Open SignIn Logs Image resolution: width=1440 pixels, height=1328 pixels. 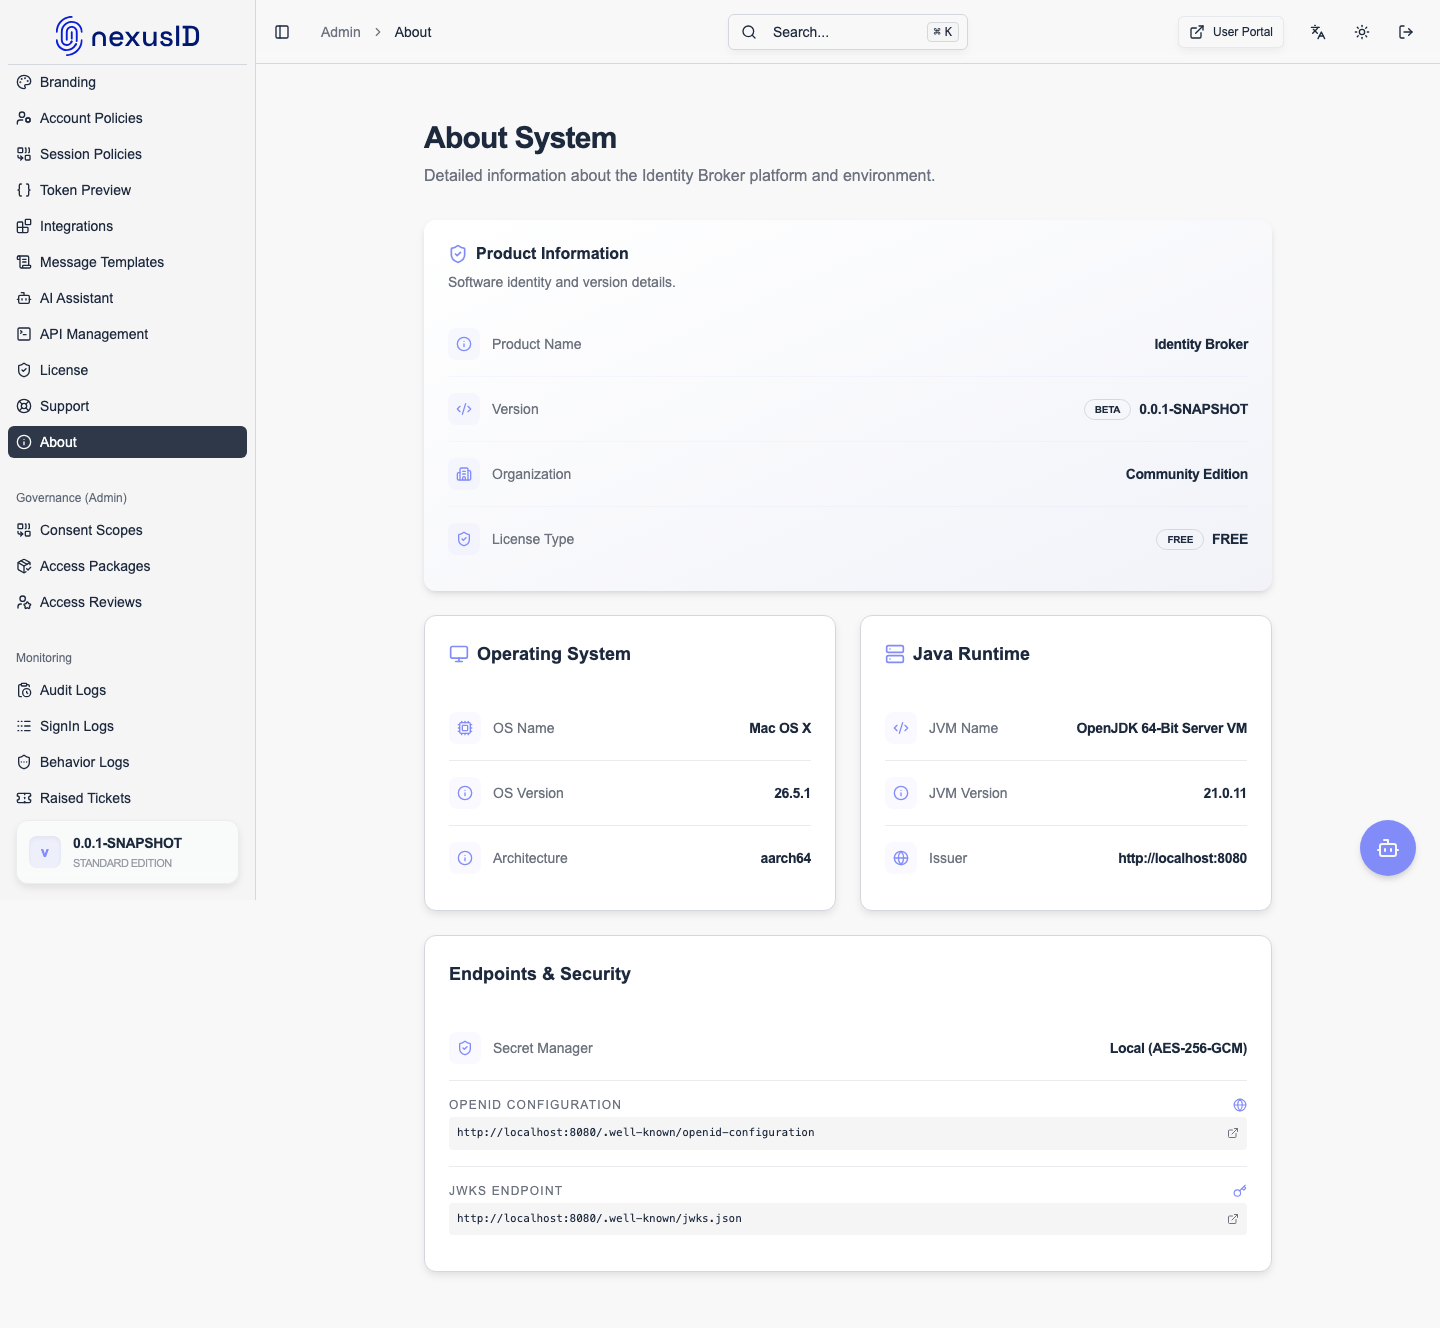(127, 726)
